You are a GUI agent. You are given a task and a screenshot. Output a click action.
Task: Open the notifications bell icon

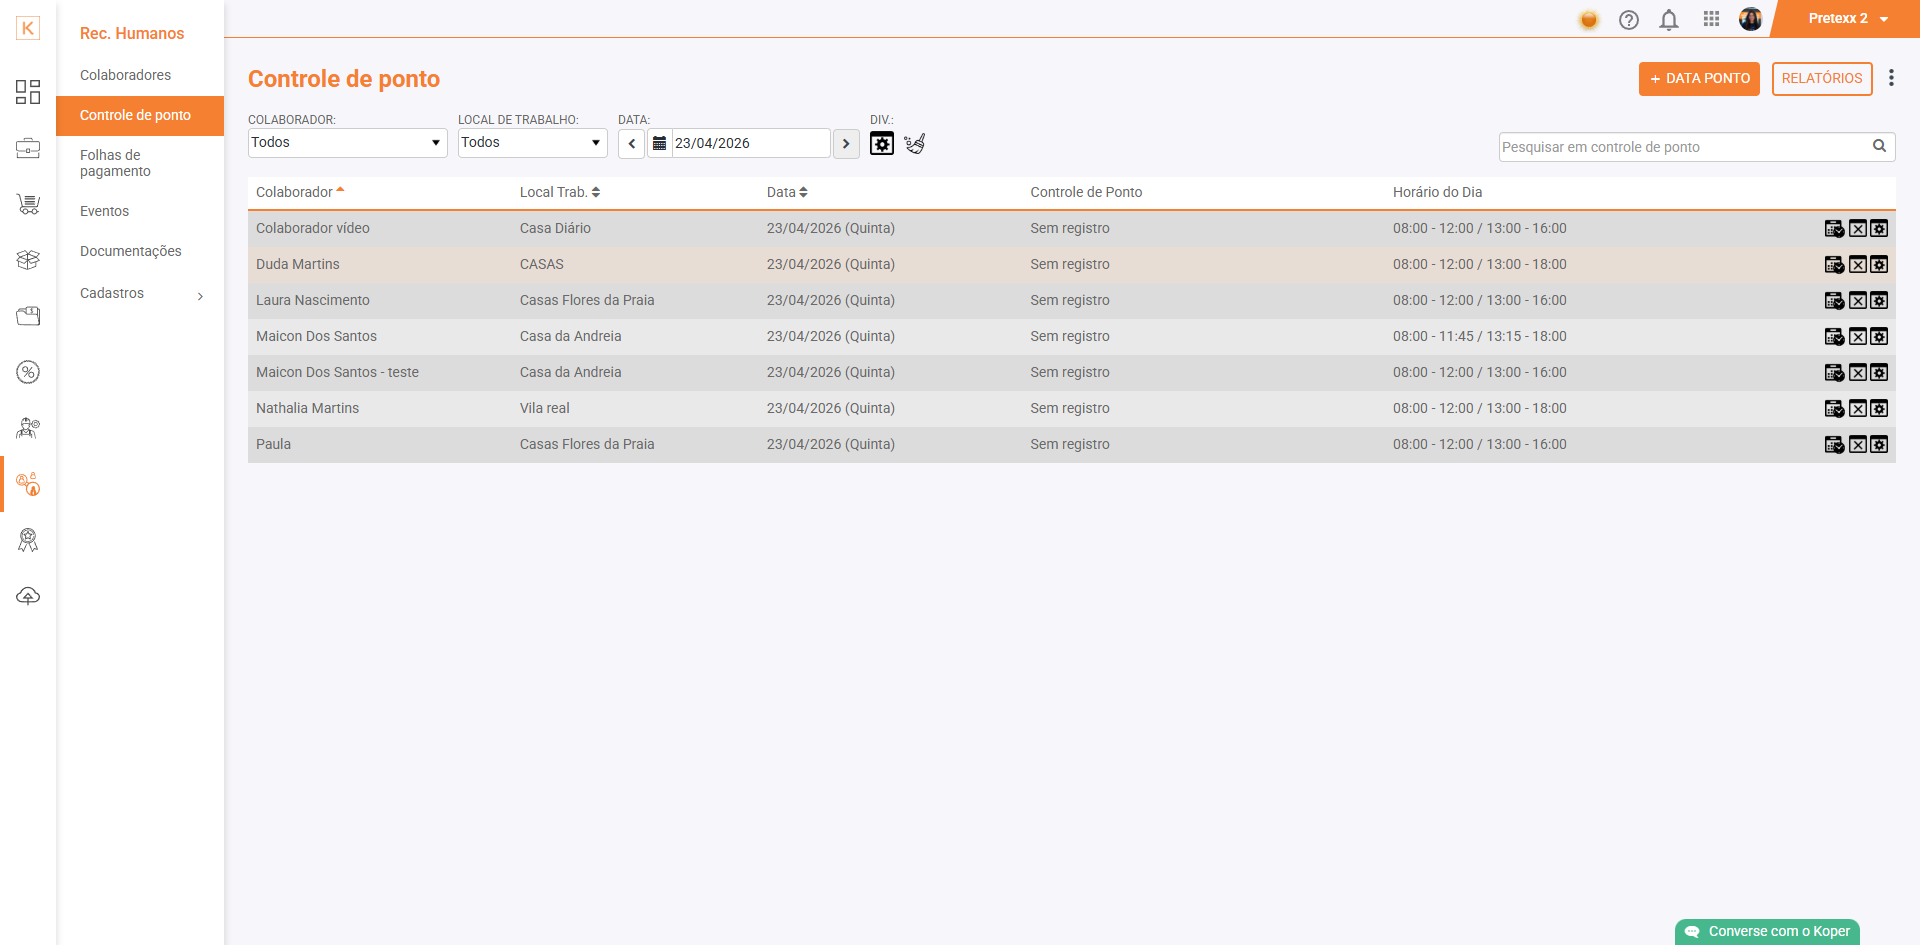click(x=1669, y=20)
